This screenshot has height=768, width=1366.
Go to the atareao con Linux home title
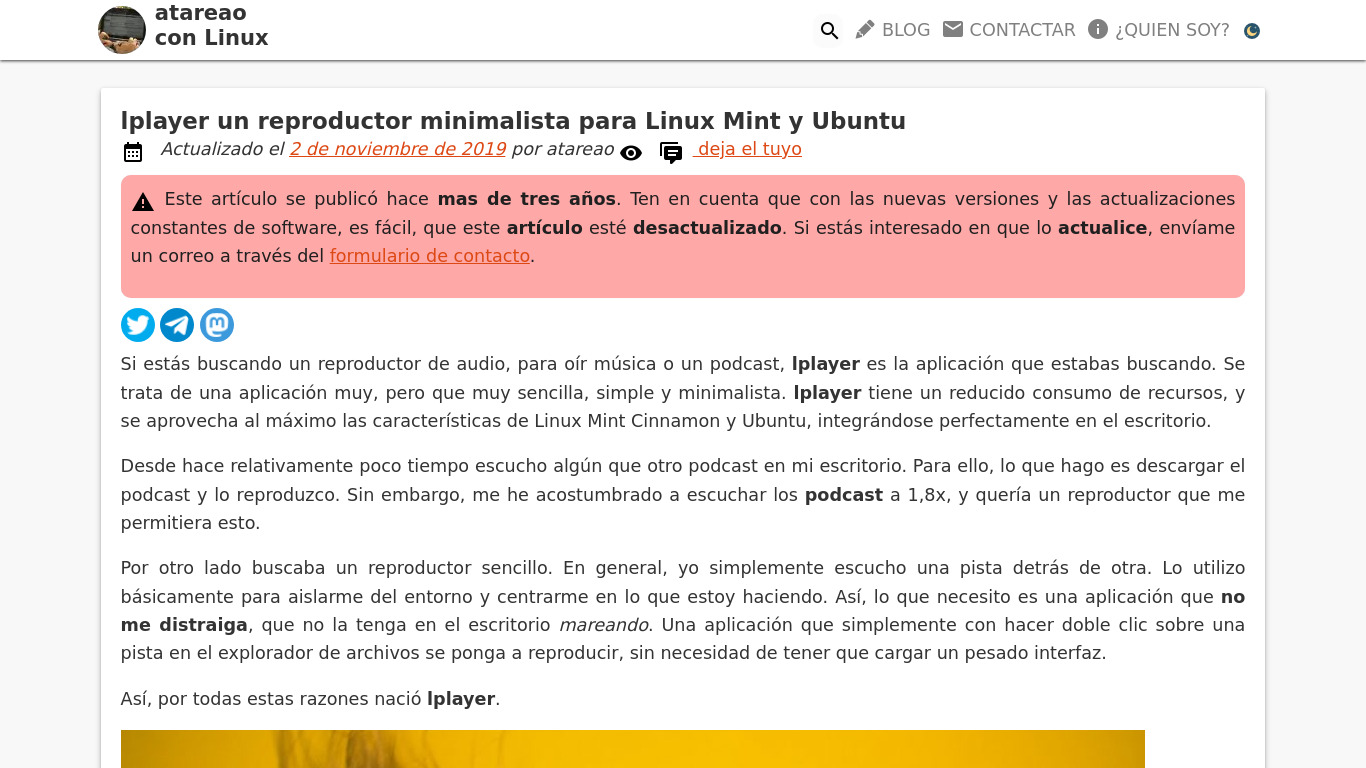(x=211, y=25)
